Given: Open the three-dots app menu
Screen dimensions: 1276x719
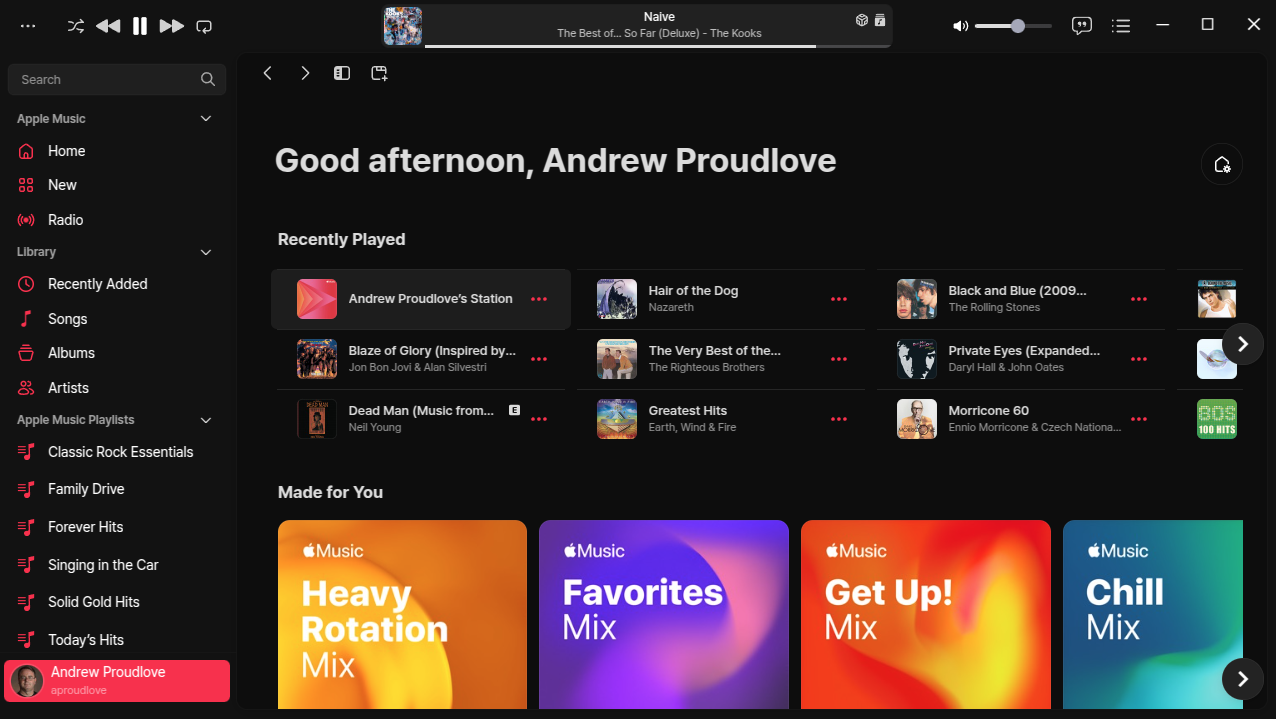Looking at the screenshot, I should [x=28, y=26].
